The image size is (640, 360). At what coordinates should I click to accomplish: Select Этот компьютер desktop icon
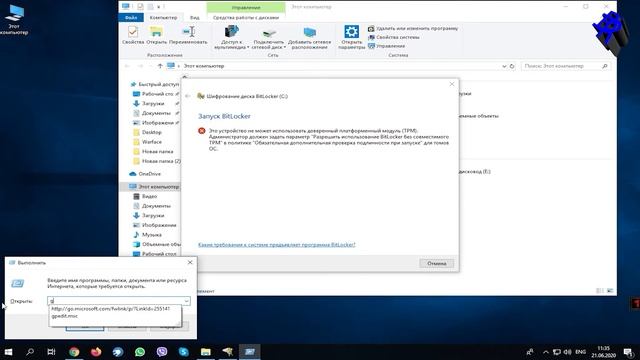(x=15, y=20)
